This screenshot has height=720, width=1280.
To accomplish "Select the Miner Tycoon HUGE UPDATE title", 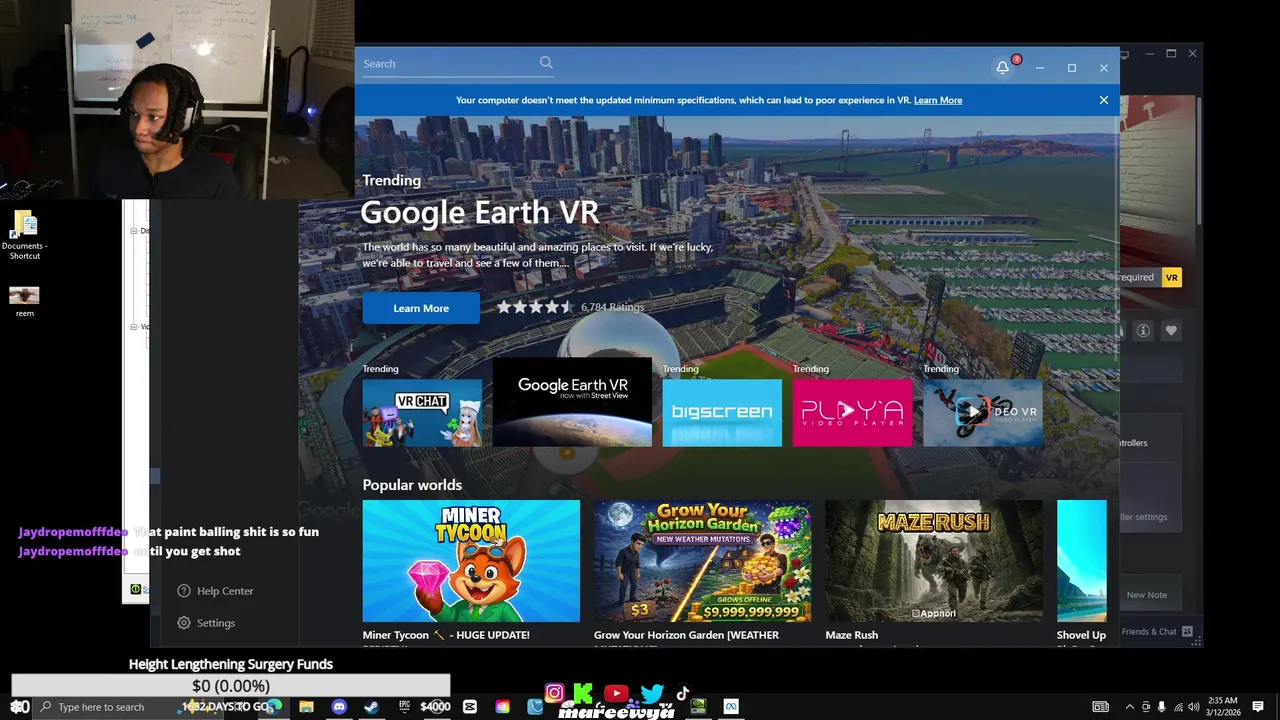I will pos(446,635).
